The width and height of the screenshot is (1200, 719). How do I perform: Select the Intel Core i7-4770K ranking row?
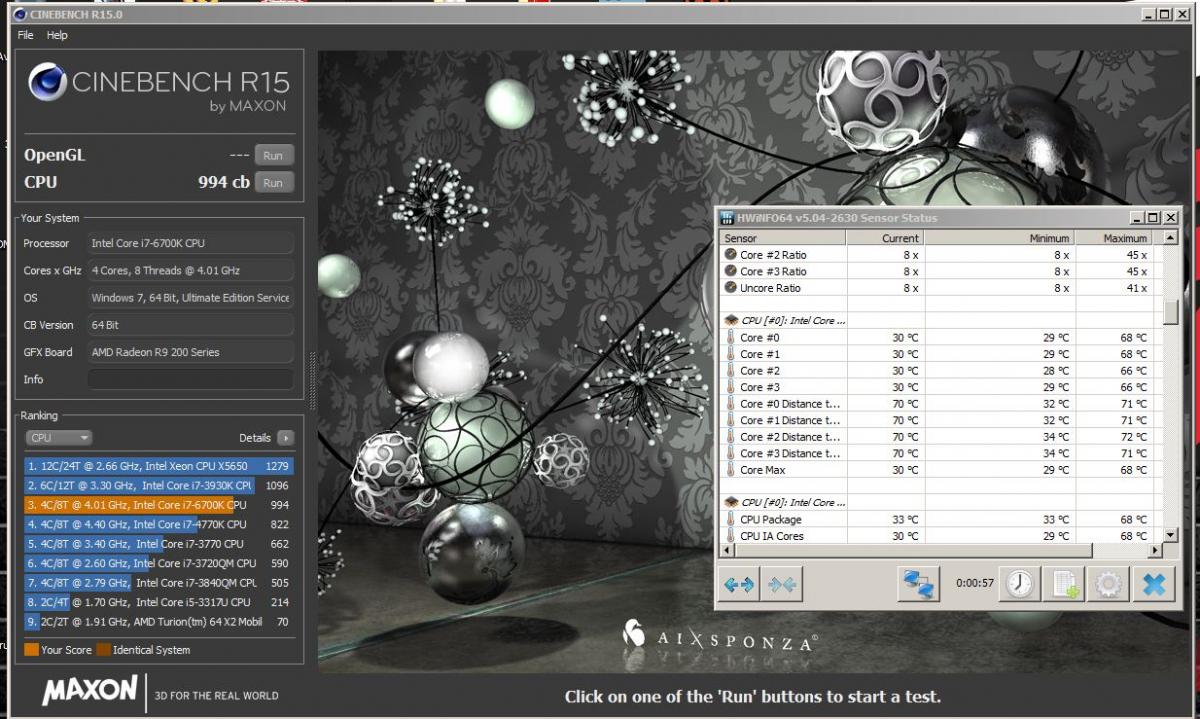point(159,524)
